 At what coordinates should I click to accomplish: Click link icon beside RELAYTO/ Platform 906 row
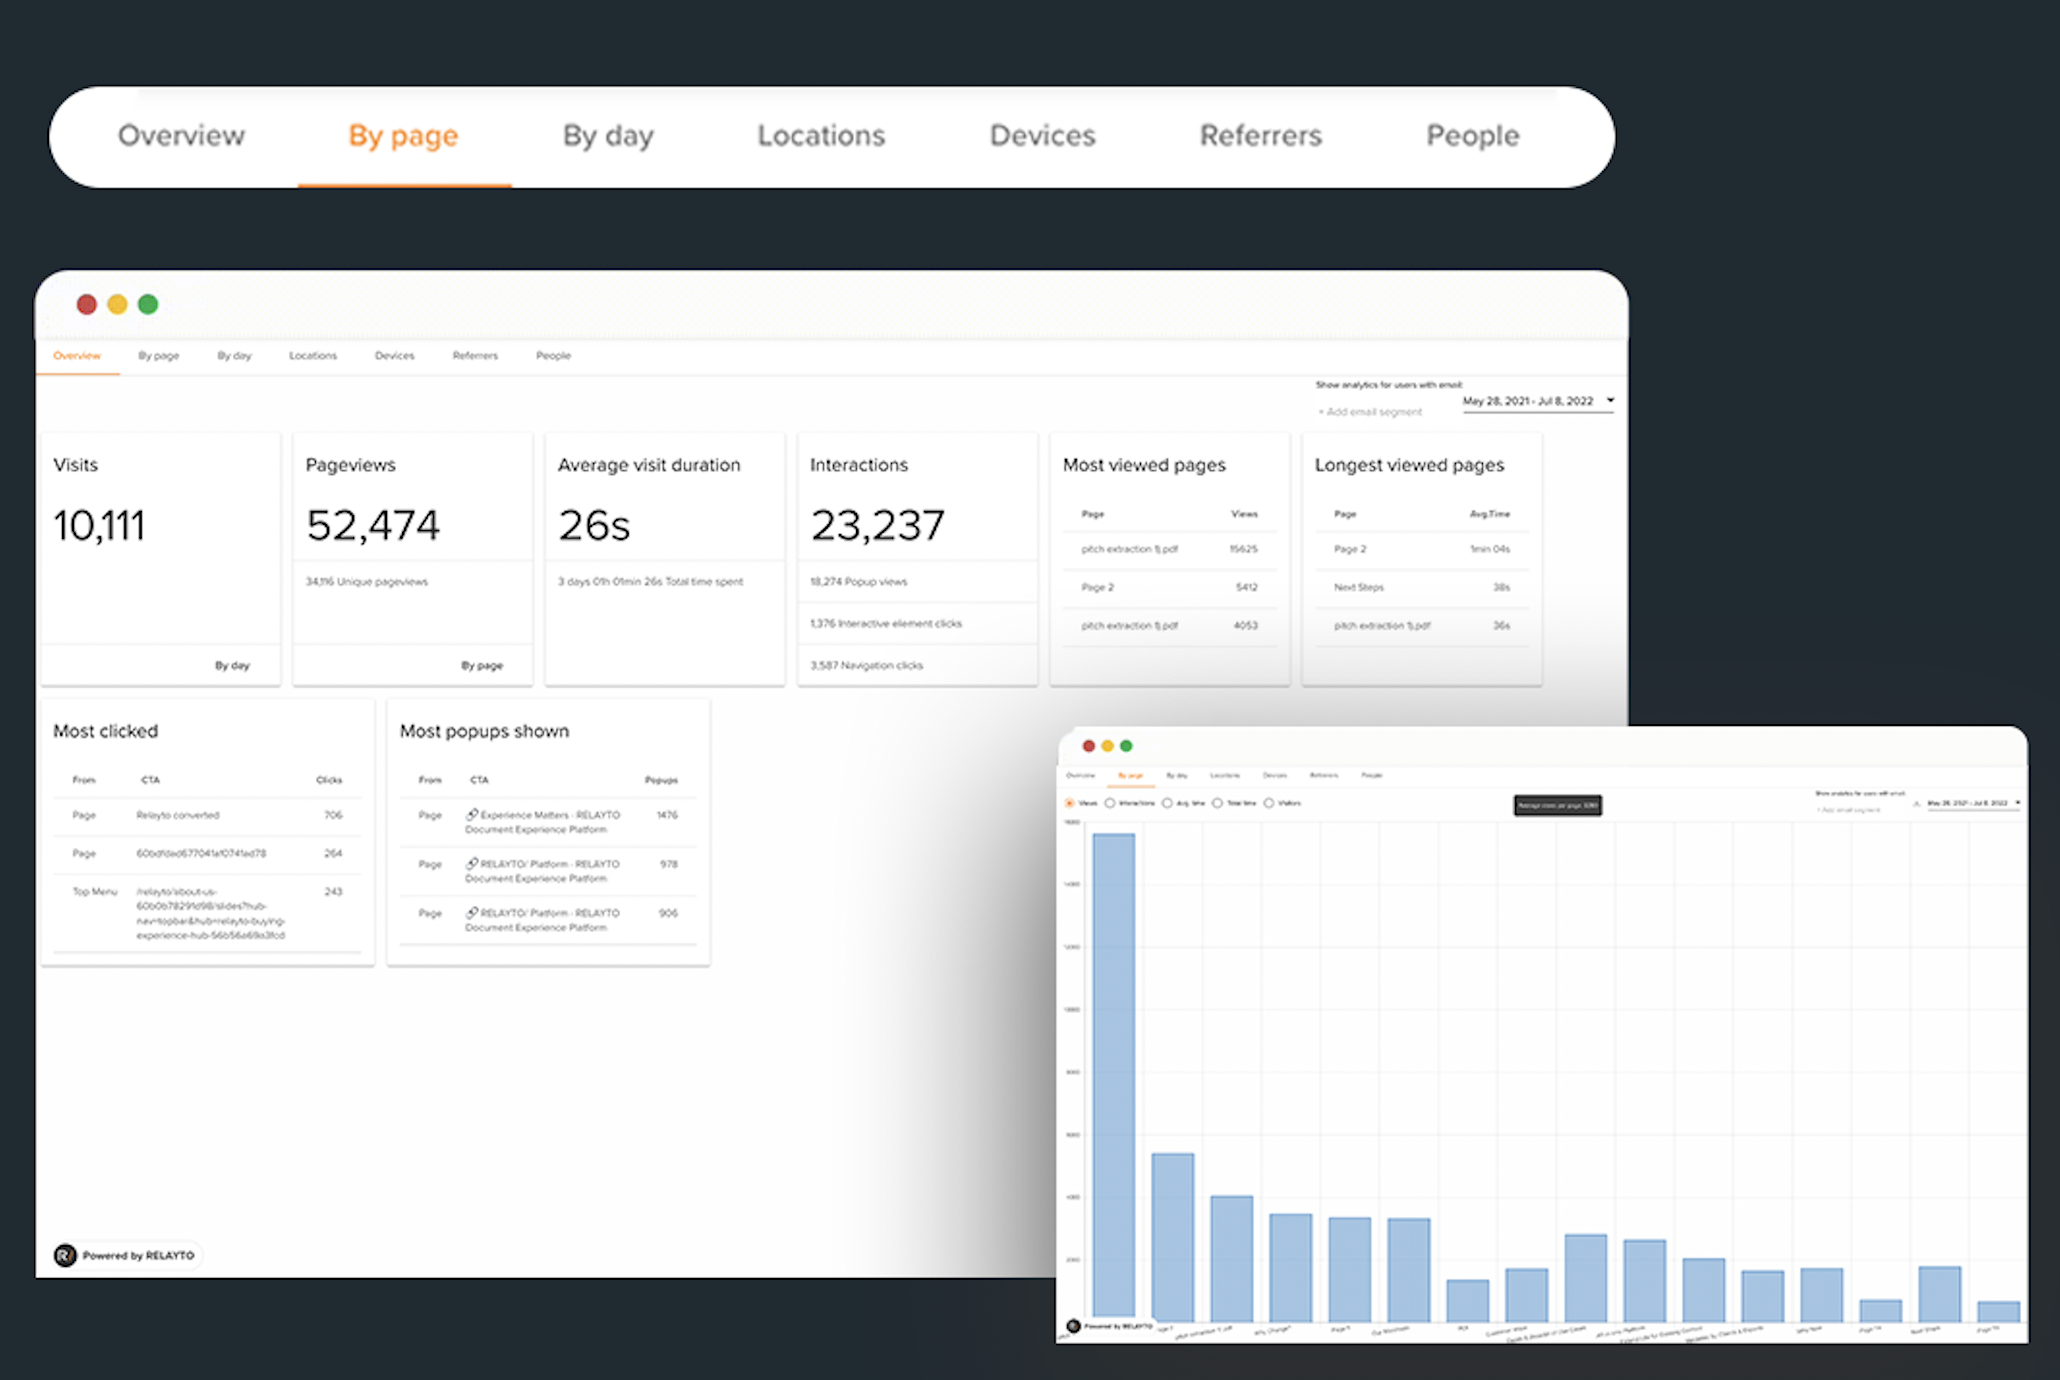coord(472,912)
